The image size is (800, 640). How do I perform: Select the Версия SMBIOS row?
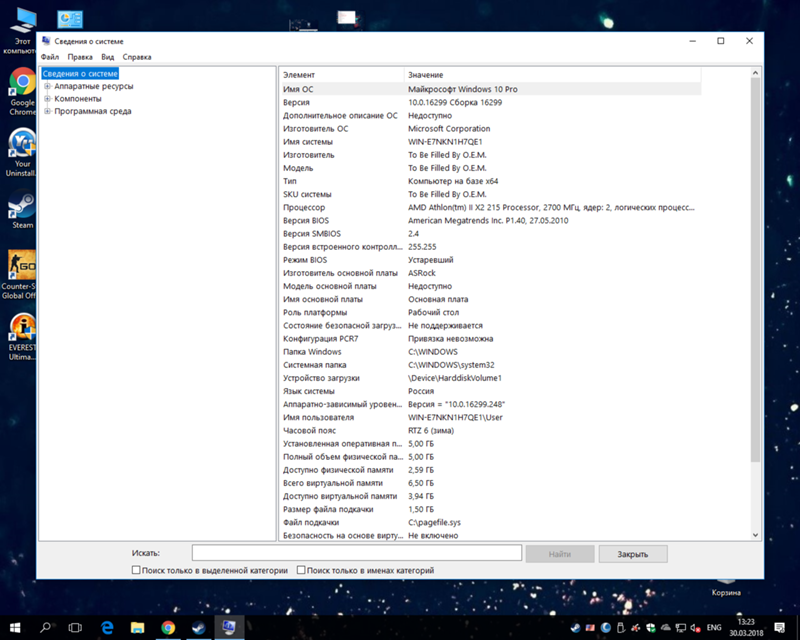pos(490,234)
